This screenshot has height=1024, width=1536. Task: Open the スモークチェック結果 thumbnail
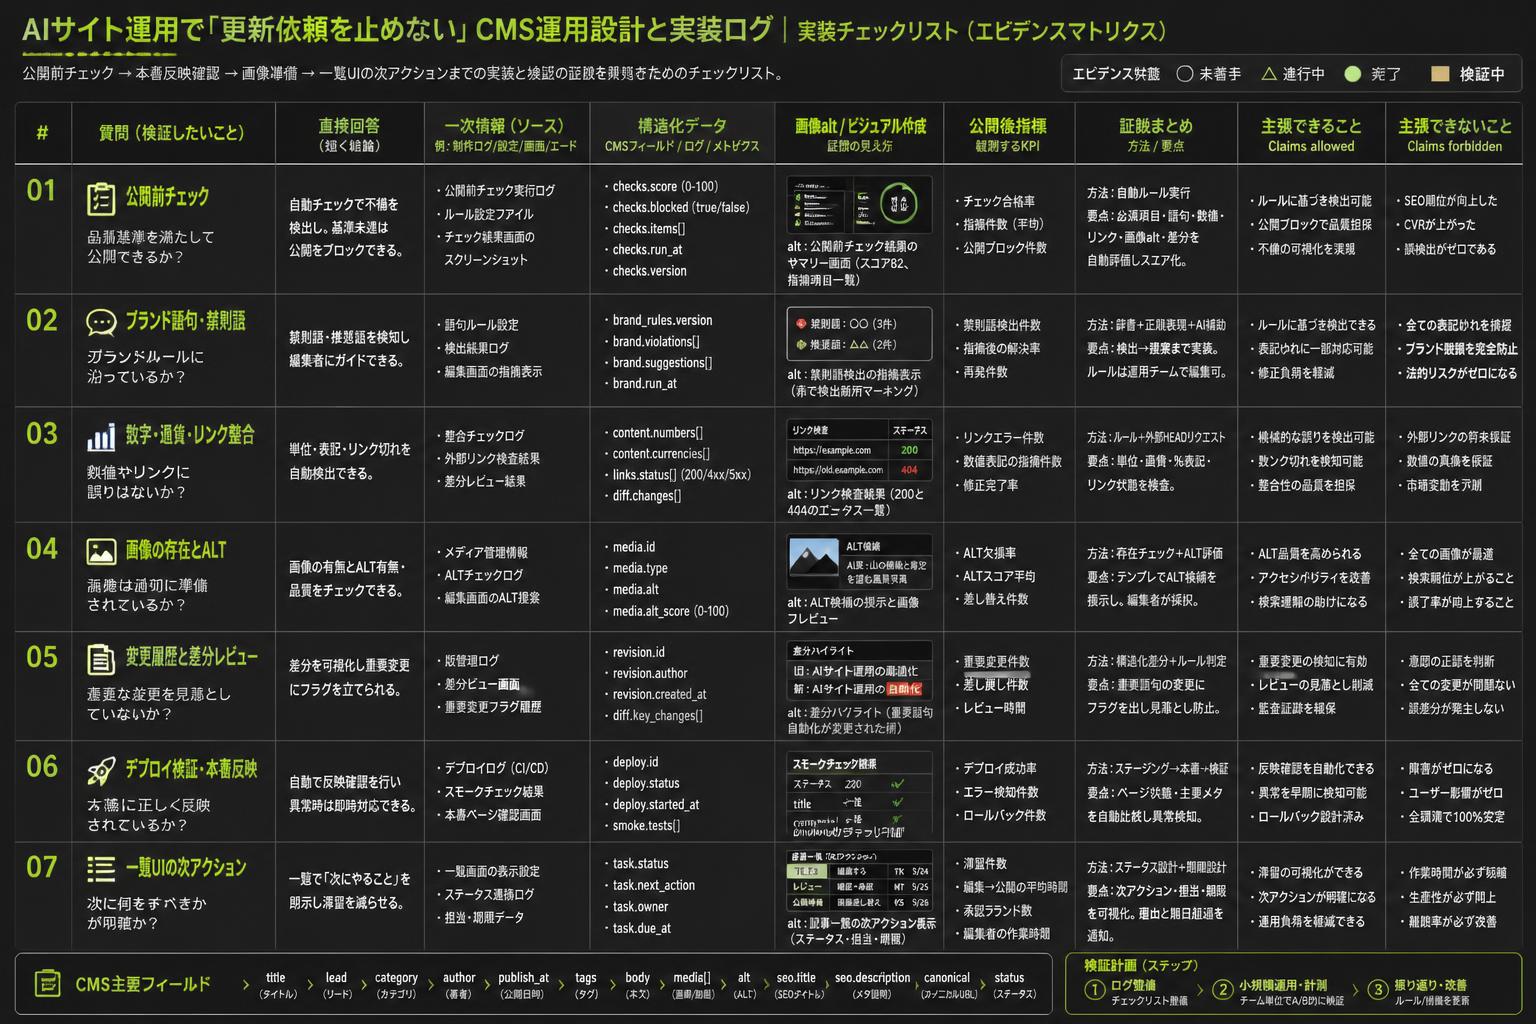[x=859, y=795]
